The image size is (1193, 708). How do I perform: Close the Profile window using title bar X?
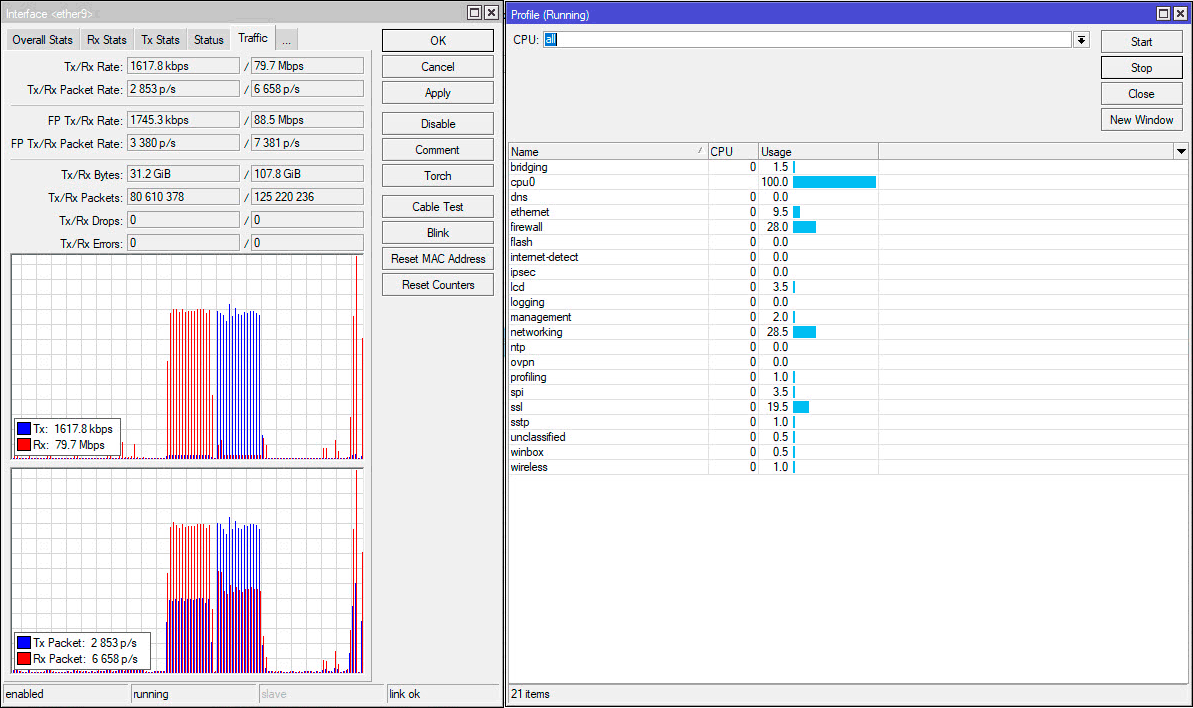[x=1181, y=14]
